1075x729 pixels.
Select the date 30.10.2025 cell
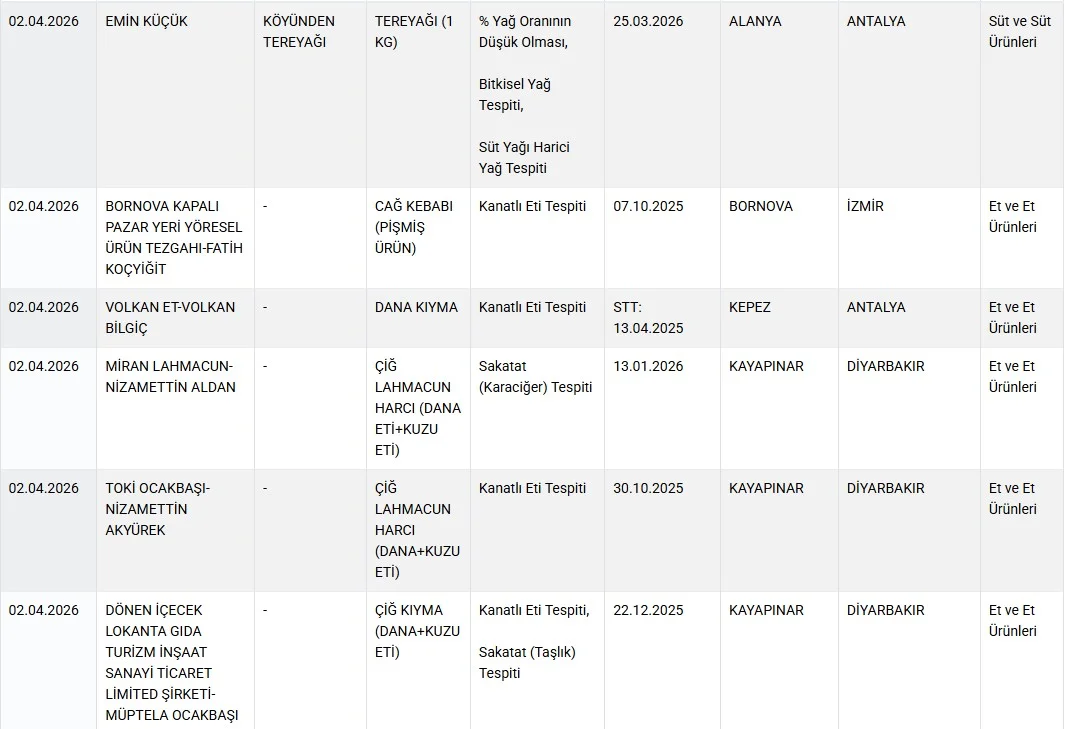click(x=648, y=488)
